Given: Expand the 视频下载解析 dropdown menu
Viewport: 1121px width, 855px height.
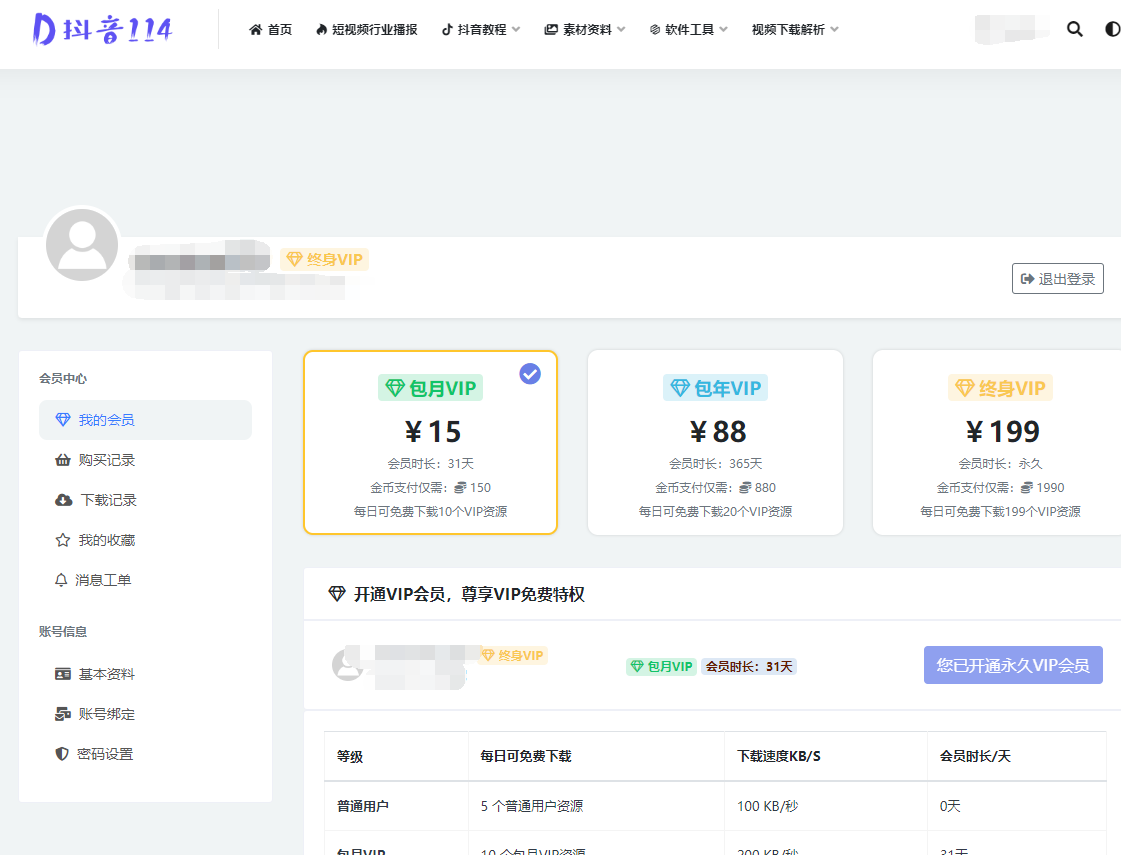Looking at the screenshot, I should coord(795,29).
